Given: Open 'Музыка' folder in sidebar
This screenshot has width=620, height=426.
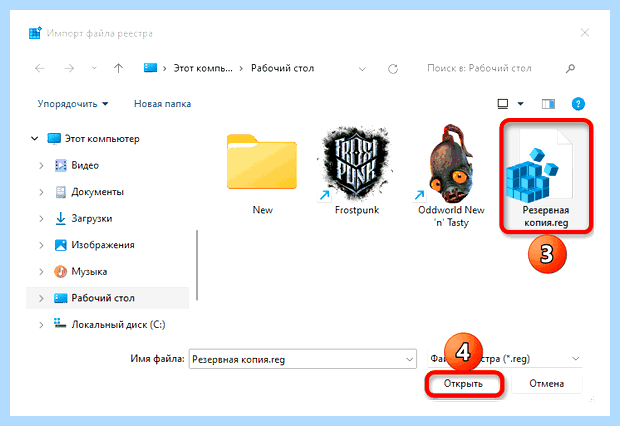Looking at the screenshot, I should pyautogui.click(x=81, y=271).
